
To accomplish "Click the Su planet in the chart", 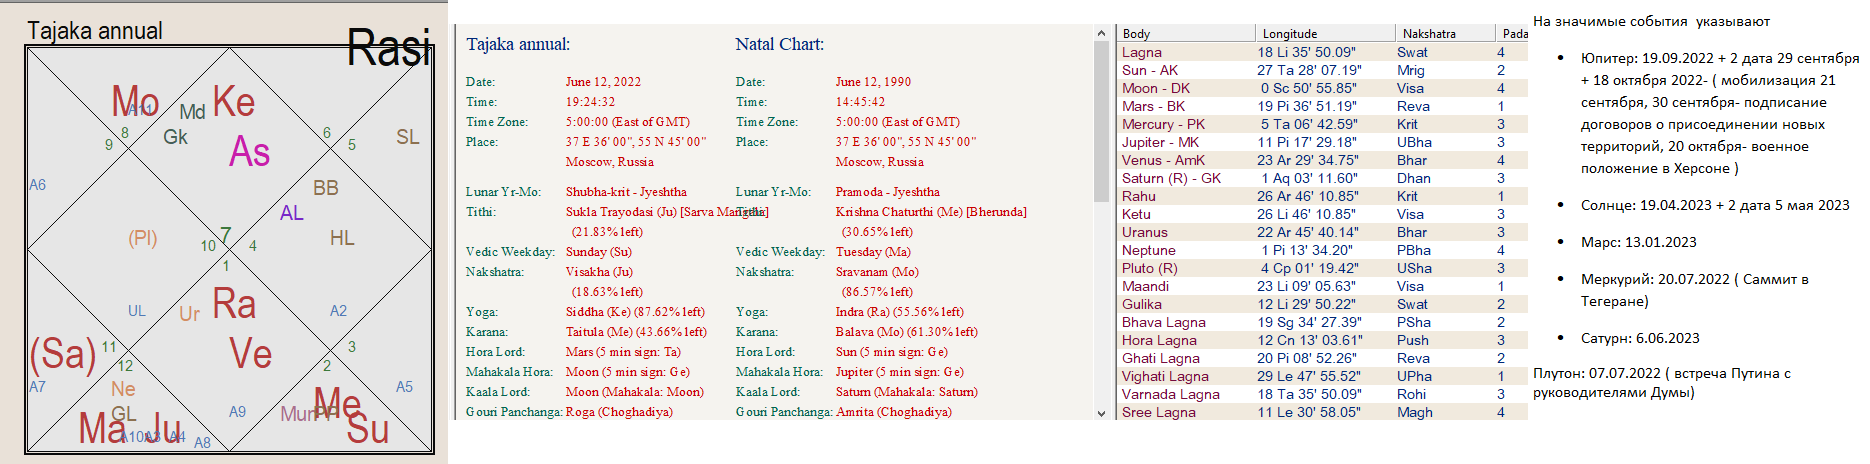I will coord(367,429).
